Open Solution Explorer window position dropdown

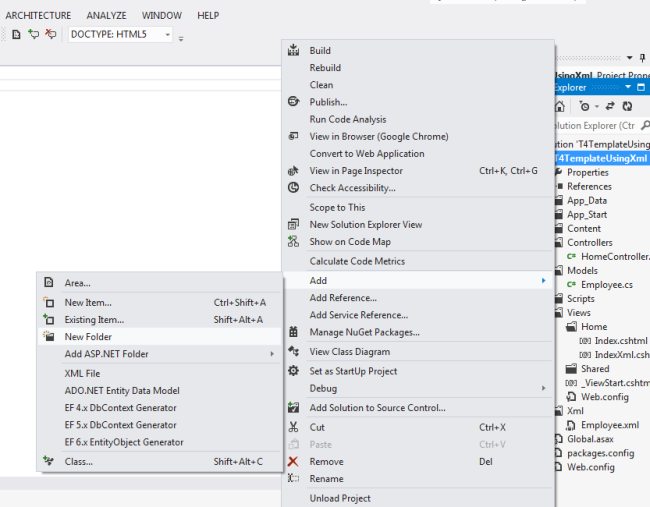628,87
